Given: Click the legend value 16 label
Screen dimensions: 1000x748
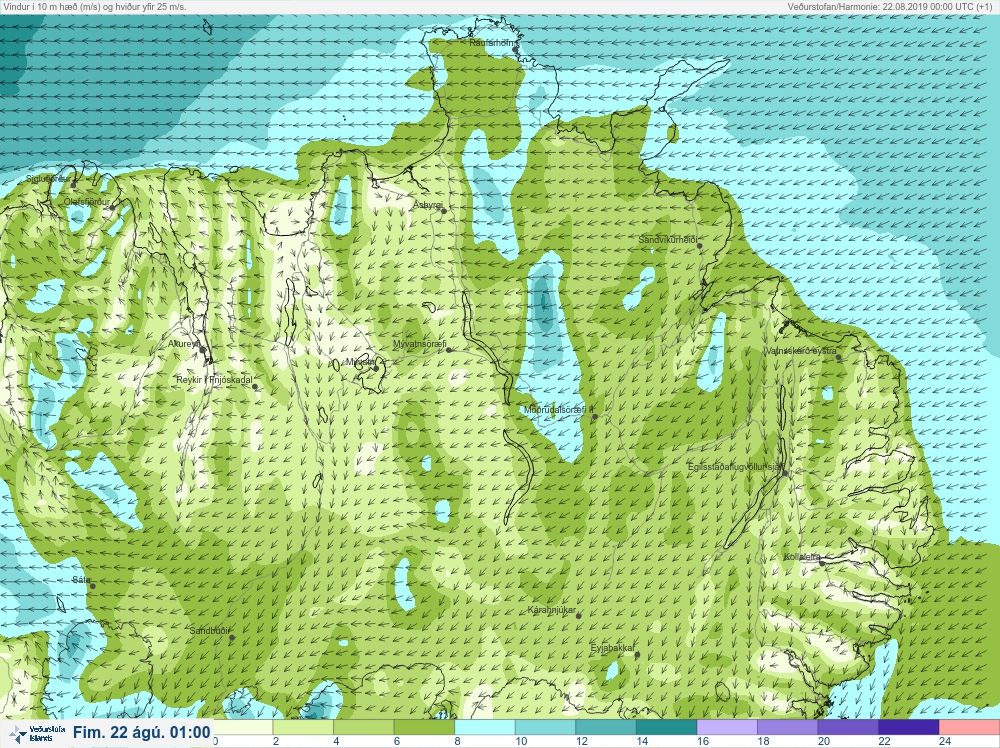Looking at the screenshot, I should (x=702, y=741).
